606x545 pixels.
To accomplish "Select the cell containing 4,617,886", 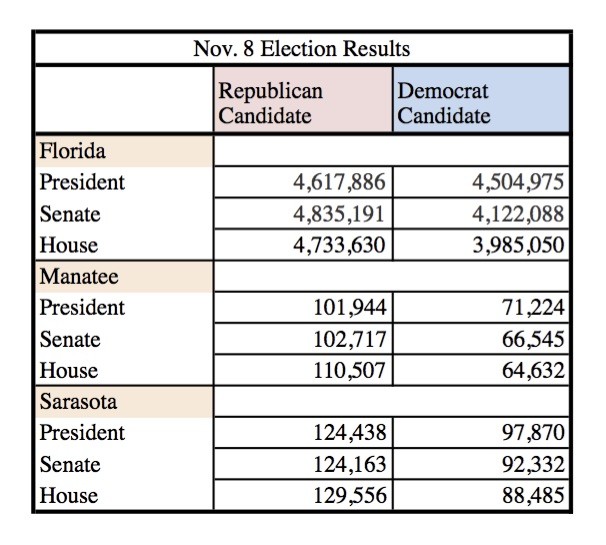I will tap(300, 183).
